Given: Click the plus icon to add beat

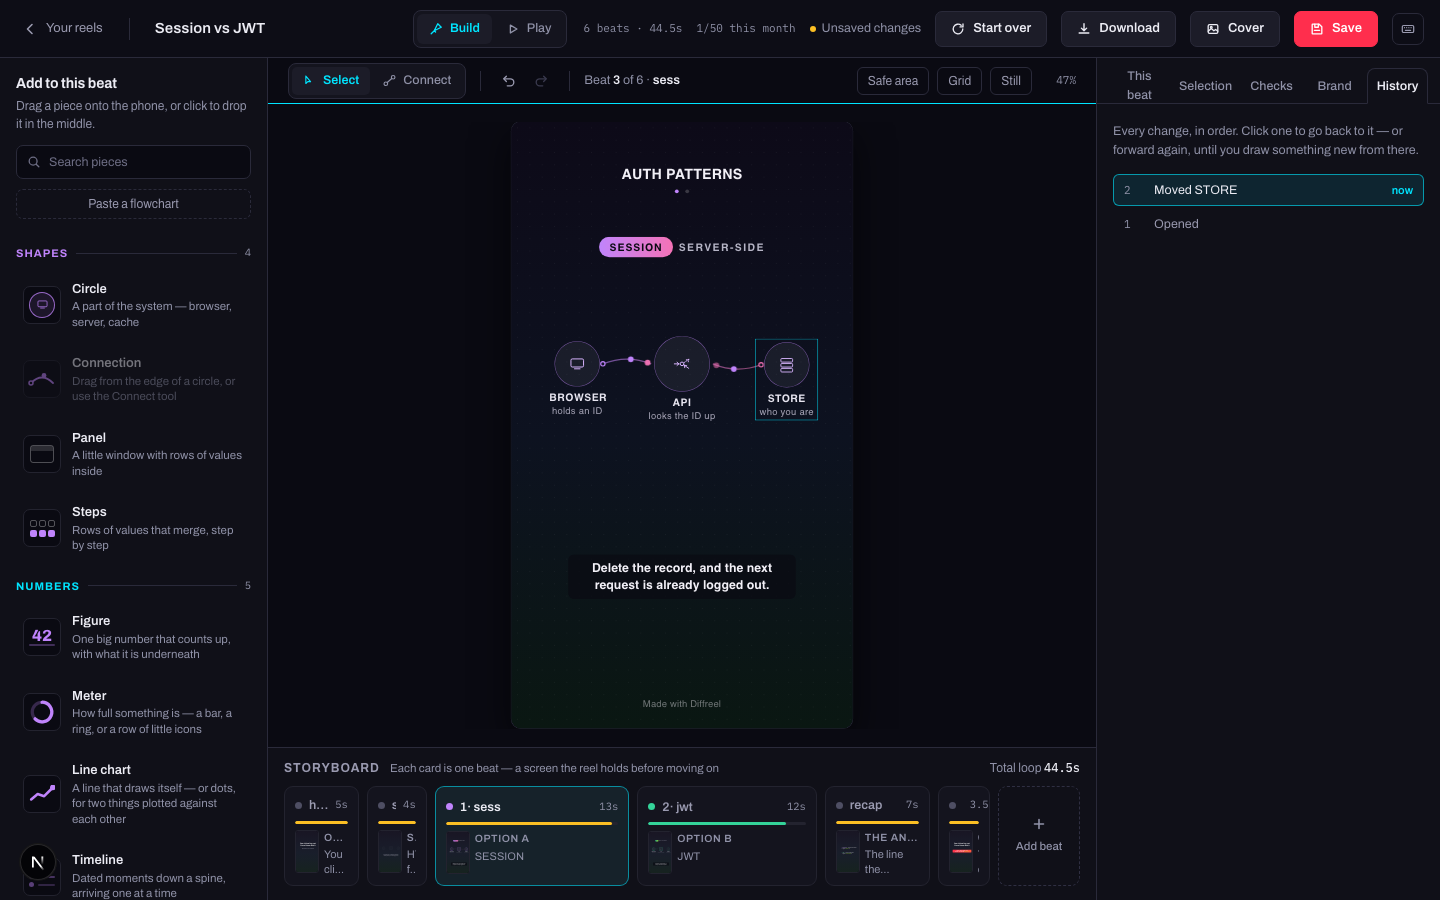Looking at the screenshot, I should tap(1039, 824).
